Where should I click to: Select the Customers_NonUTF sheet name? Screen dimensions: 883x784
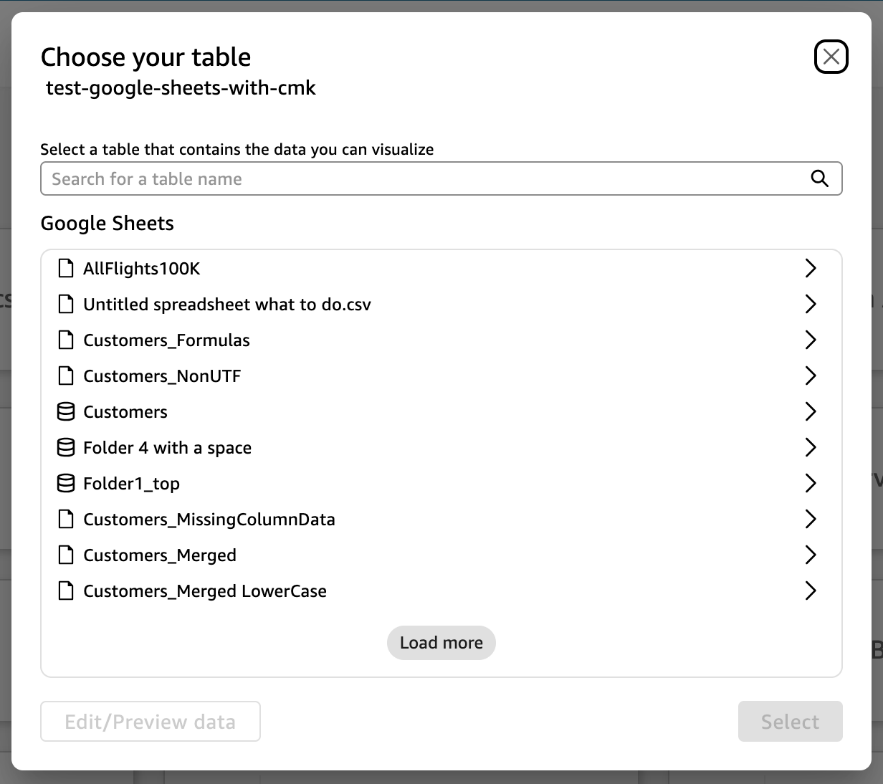[x=162, y=376]
